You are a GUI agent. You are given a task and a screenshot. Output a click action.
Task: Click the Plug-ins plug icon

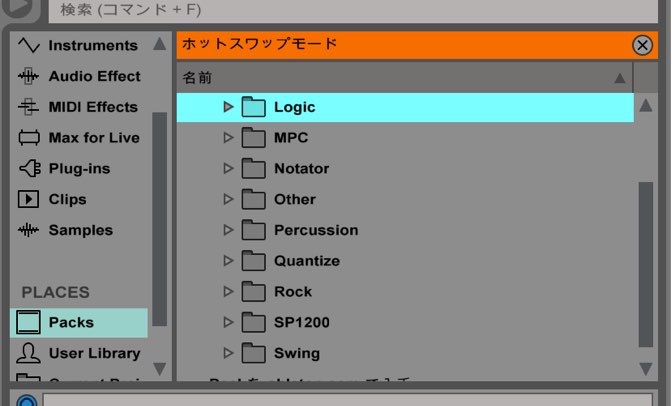pos(30,168)
